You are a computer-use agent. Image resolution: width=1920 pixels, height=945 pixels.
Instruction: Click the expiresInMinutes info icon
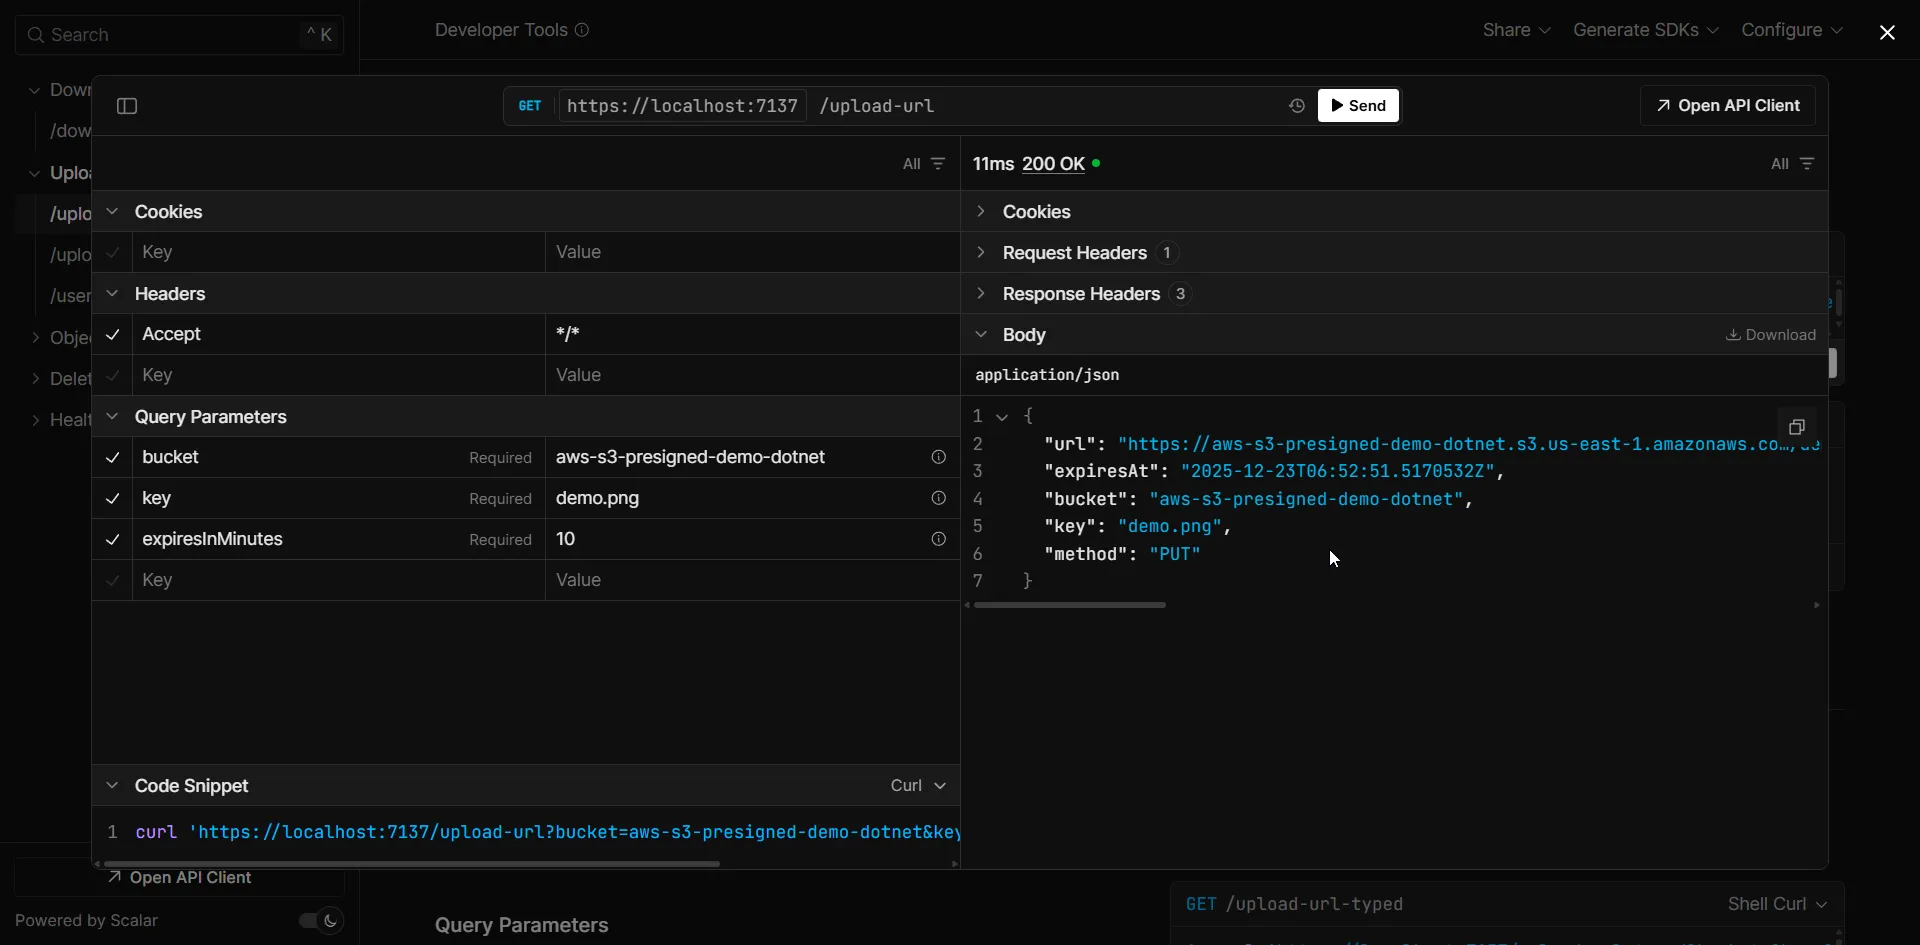tap(938, 539)
